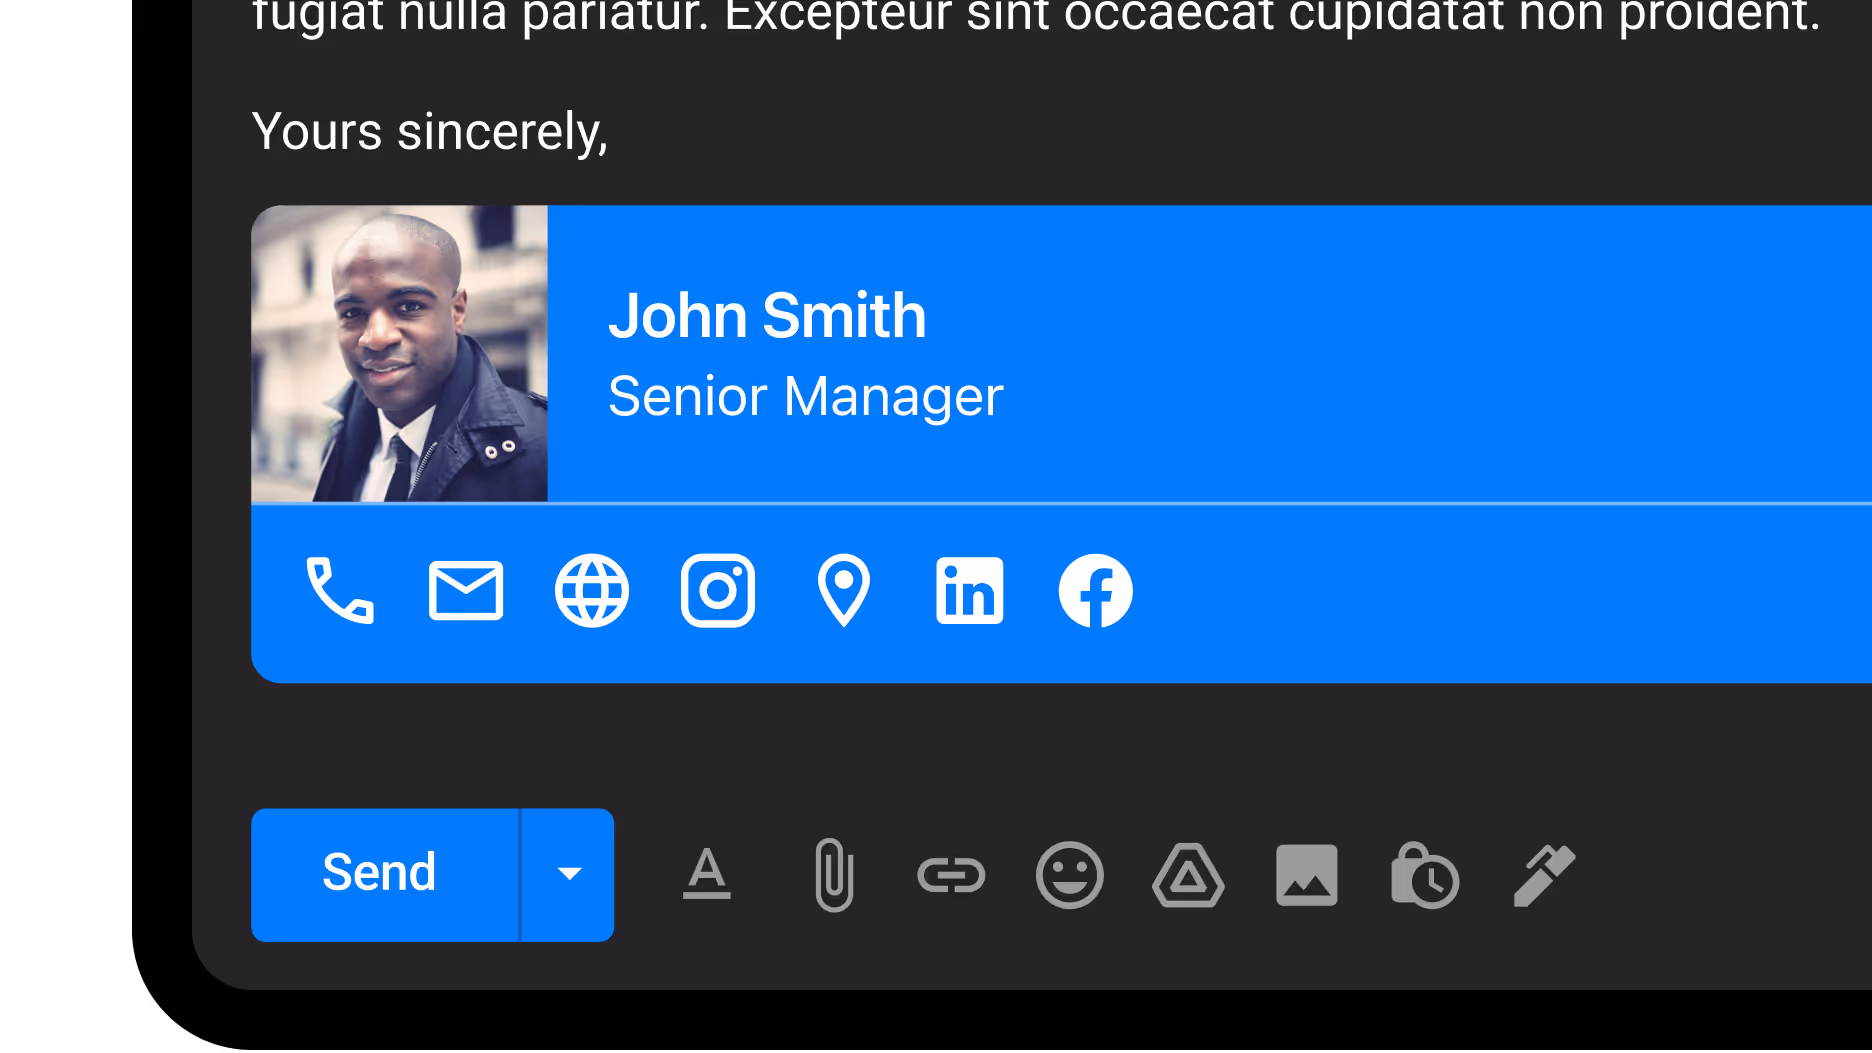Viewport: 1872px width, 1053px height.
Task: Toggle confidential mode lock-clock icon
Action: [1425, 875]
